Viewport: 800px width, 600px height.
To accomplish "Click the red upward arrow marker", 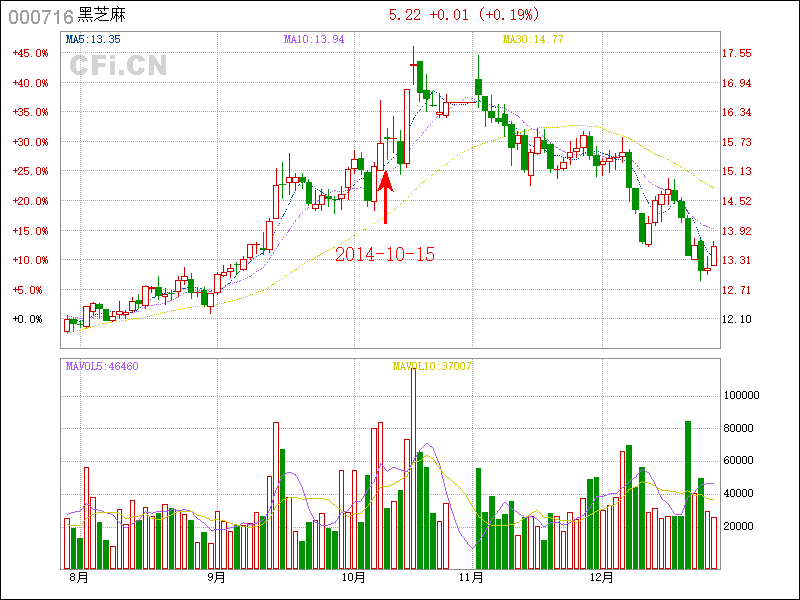I will tap(385, 197).
